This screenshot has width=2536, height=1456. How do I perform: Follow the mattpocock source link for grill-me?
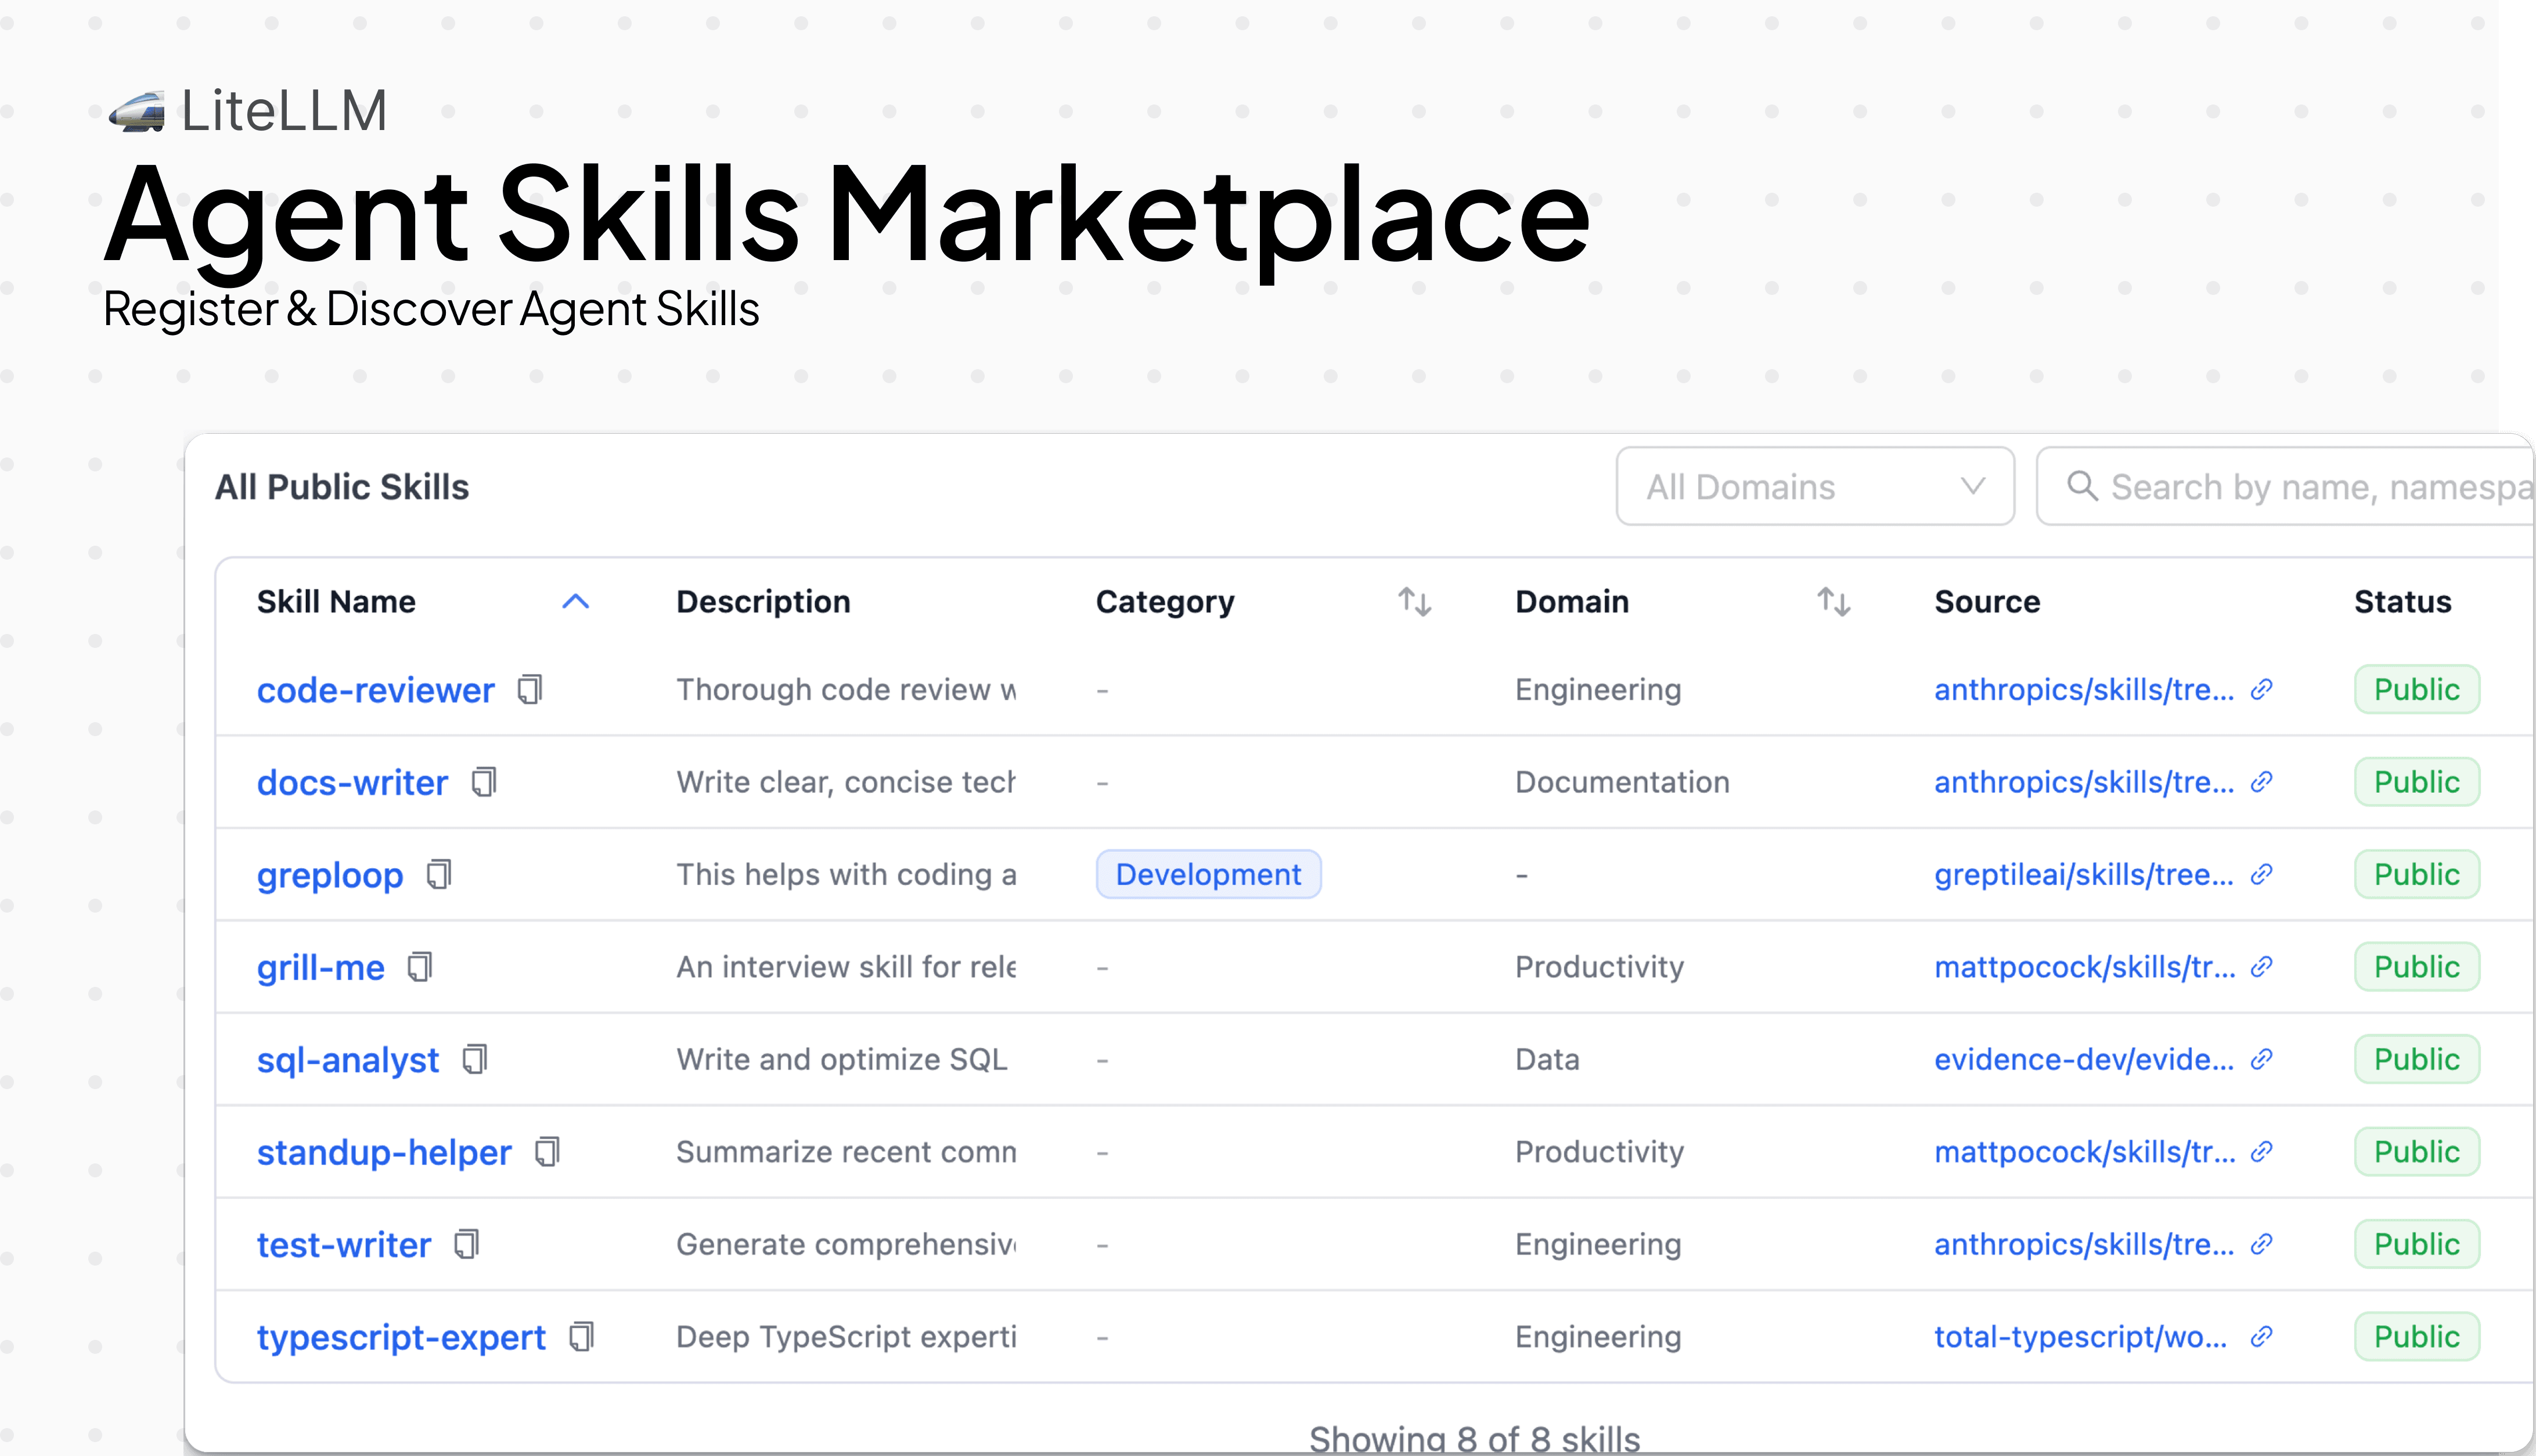coord(2085,967)
